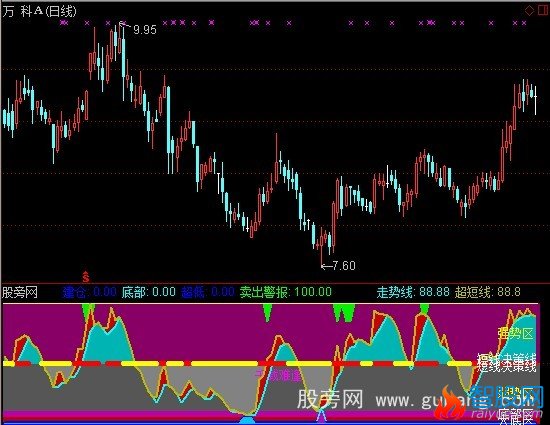This screenshot has height=425, width=550.
Task: Click the 底部: 0.00 indicator value
Action: click(x=149, y=292)
